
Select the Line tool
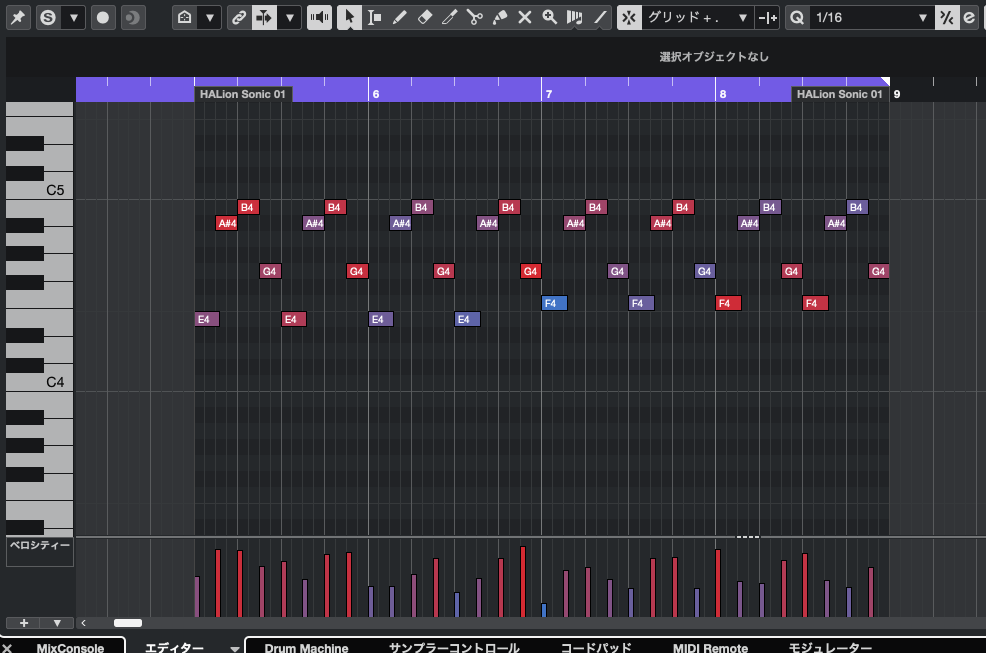599,17
